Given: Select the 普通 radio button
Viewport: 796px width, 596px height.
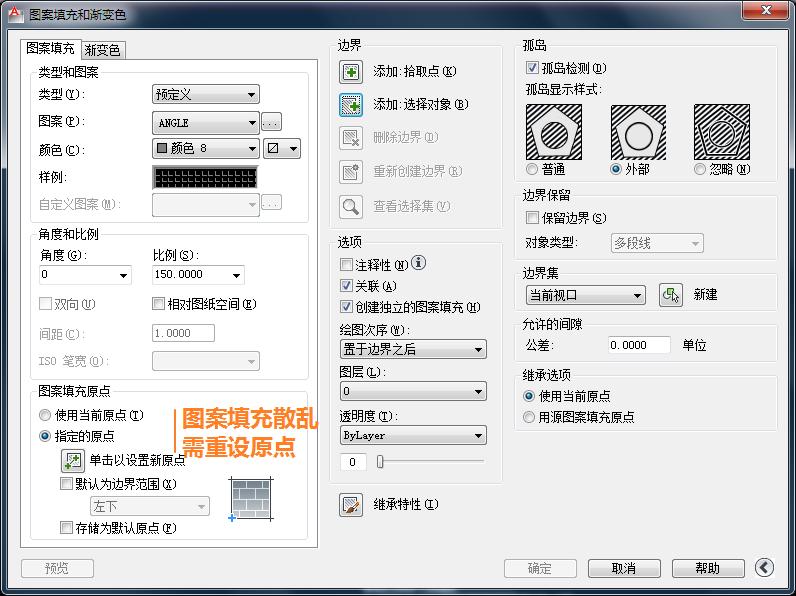Looking at the screenshot, I should (532, 169).
